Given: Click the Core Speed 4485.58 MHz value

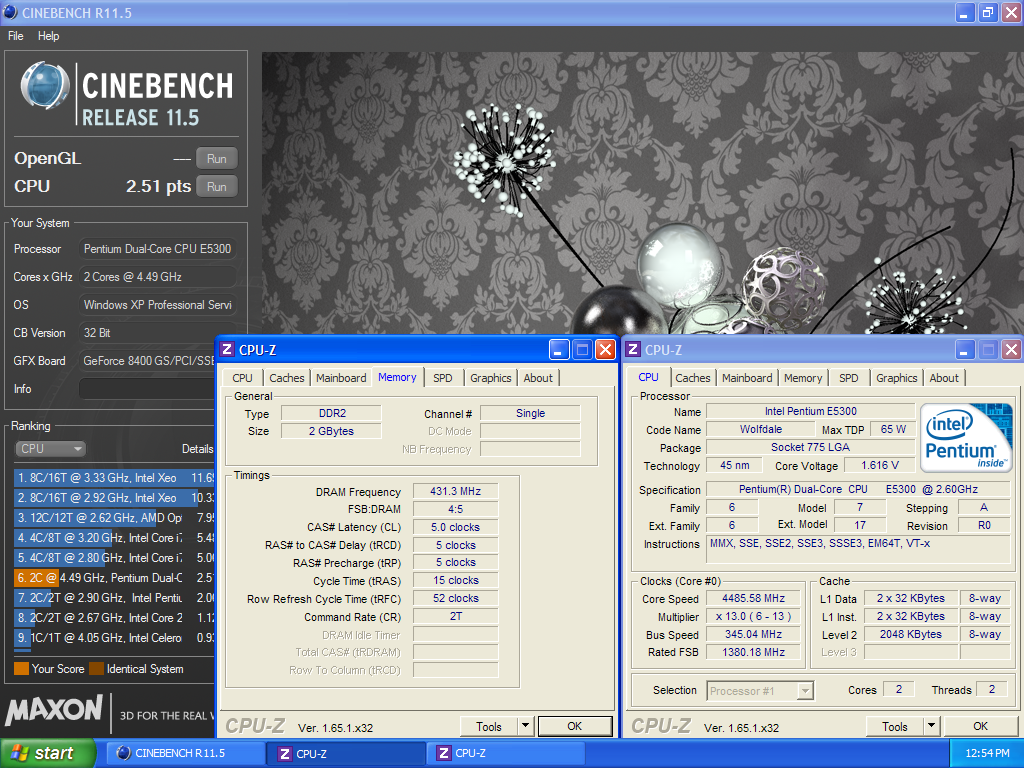Looking at the screenshot, I should 754,598.
